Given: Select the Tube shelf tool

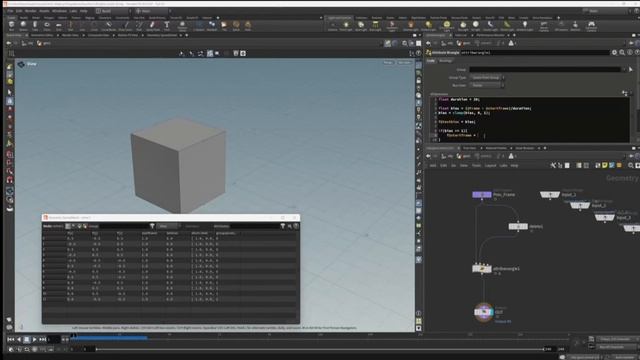Looking at the screenshot, I should click(35, 26).
